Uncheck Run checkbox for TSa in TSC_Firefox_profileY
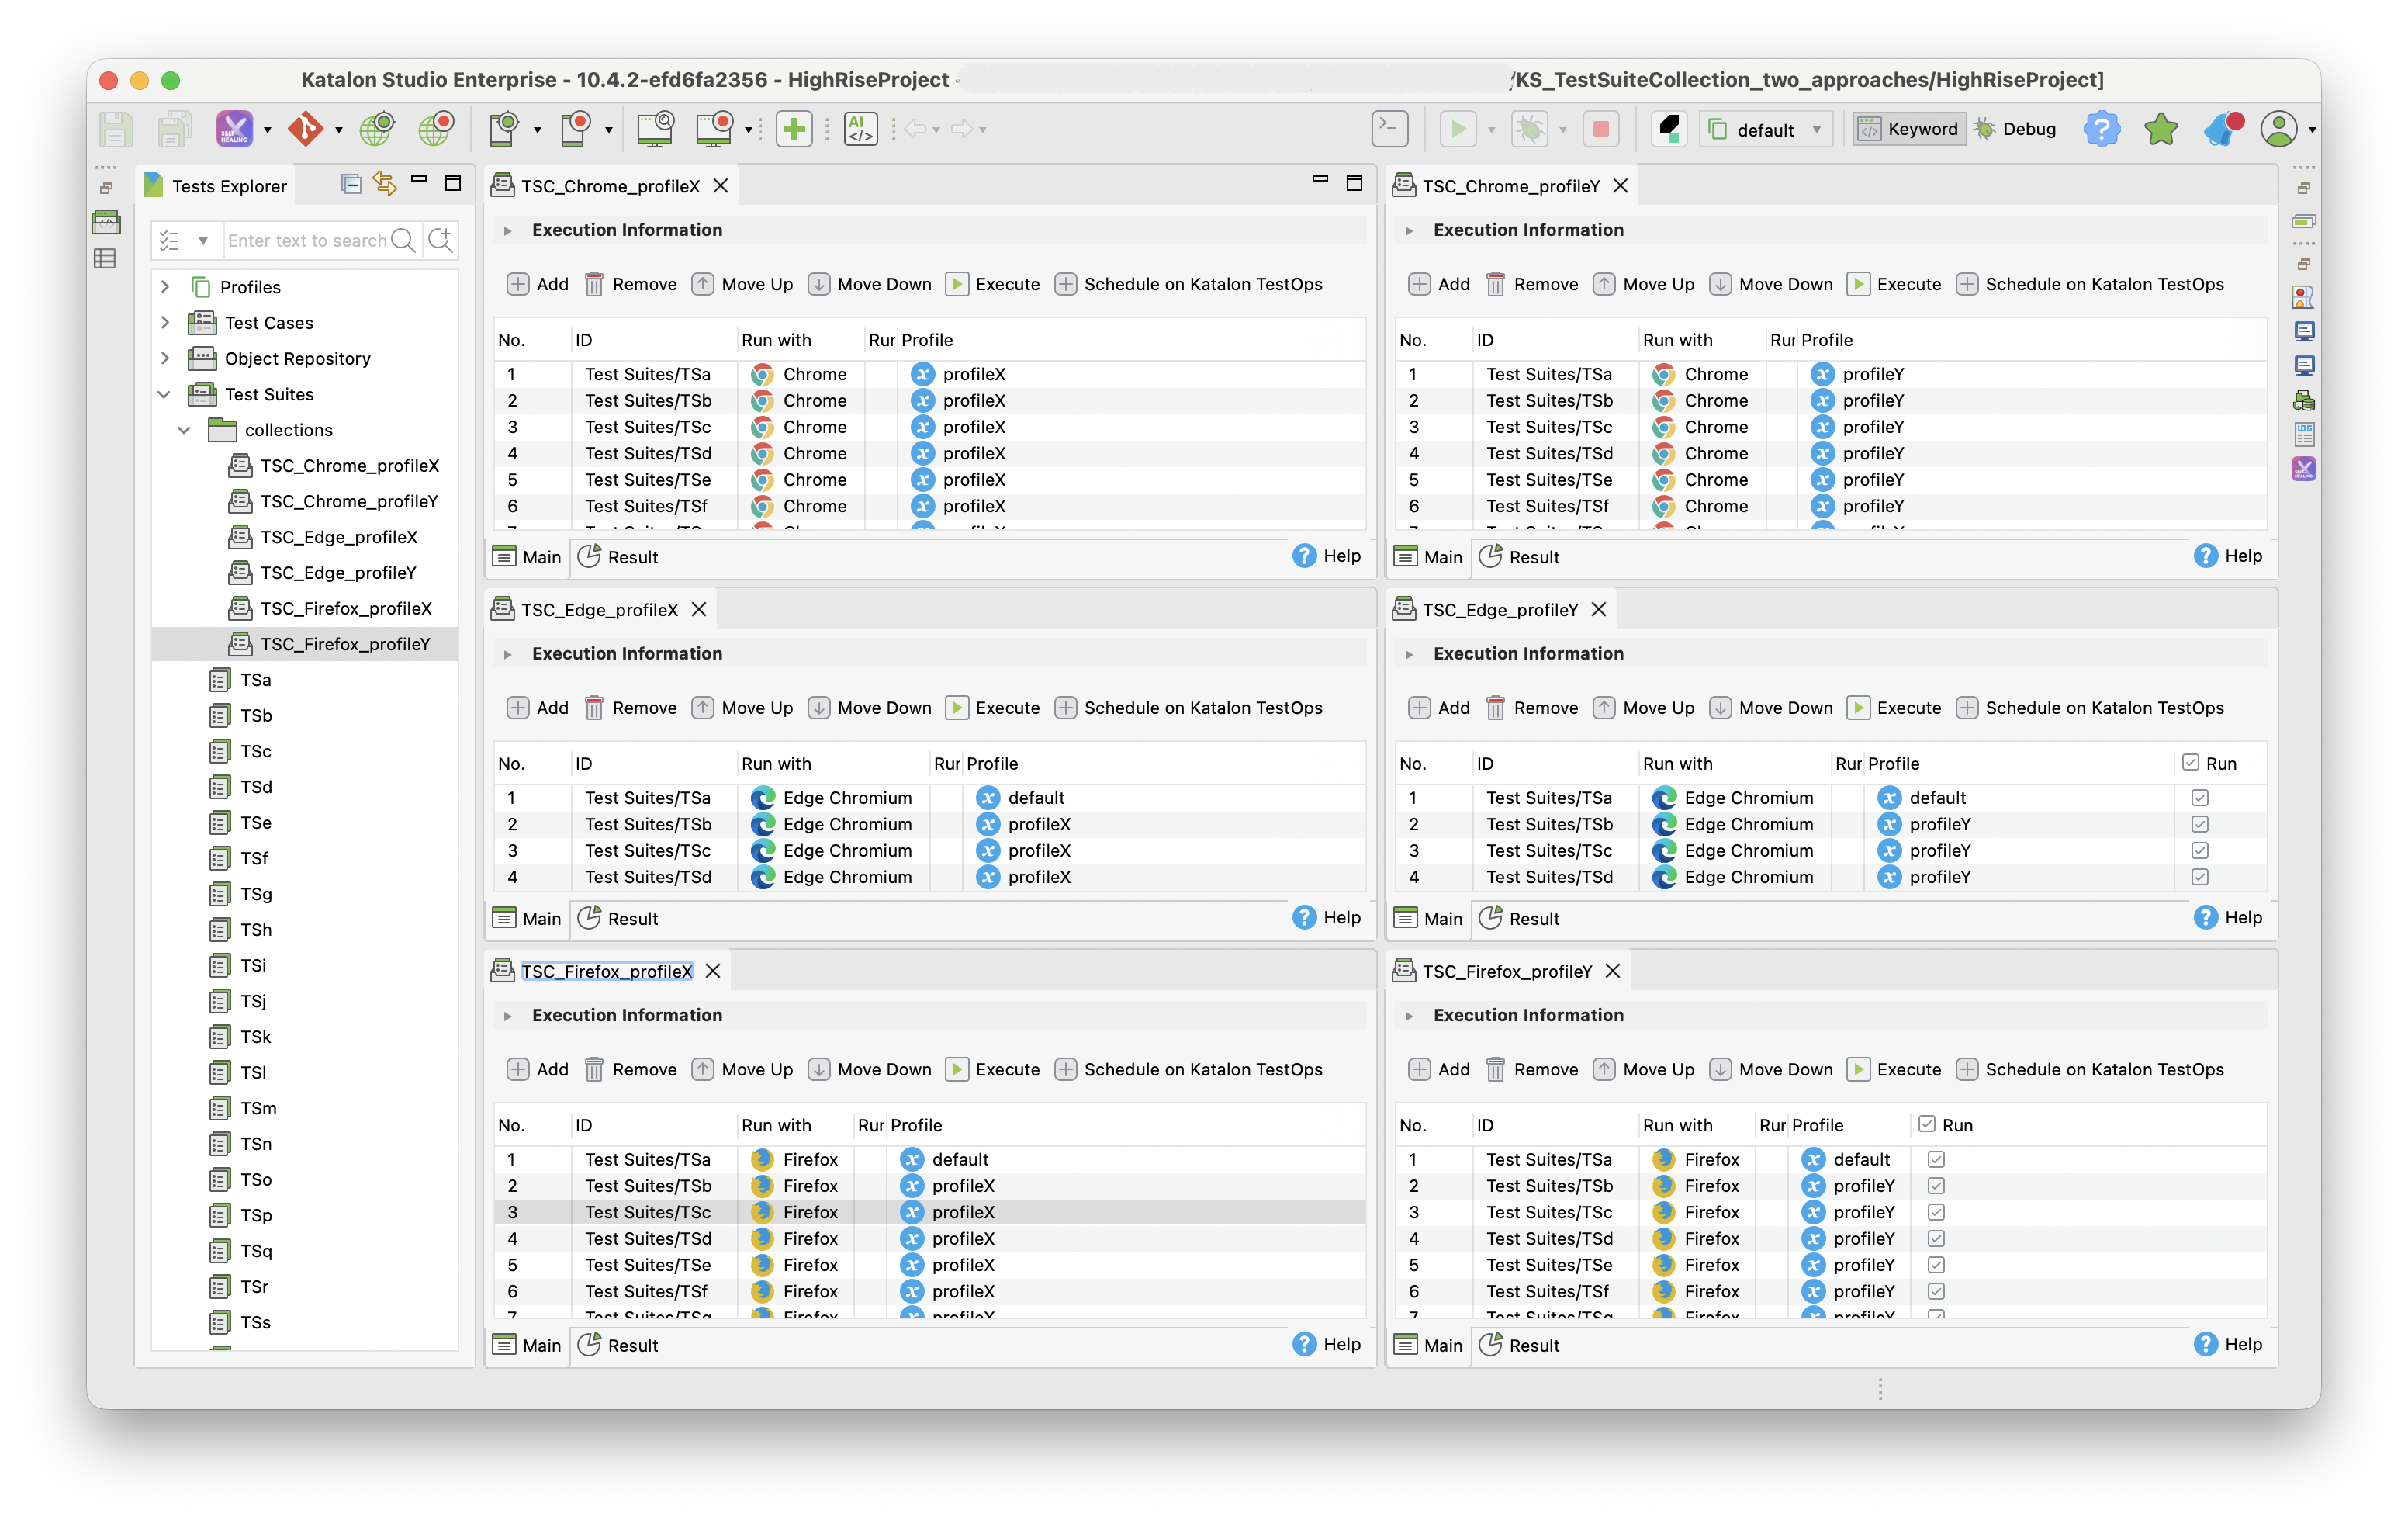2408x1524 pixels. click(1936, 1159)
